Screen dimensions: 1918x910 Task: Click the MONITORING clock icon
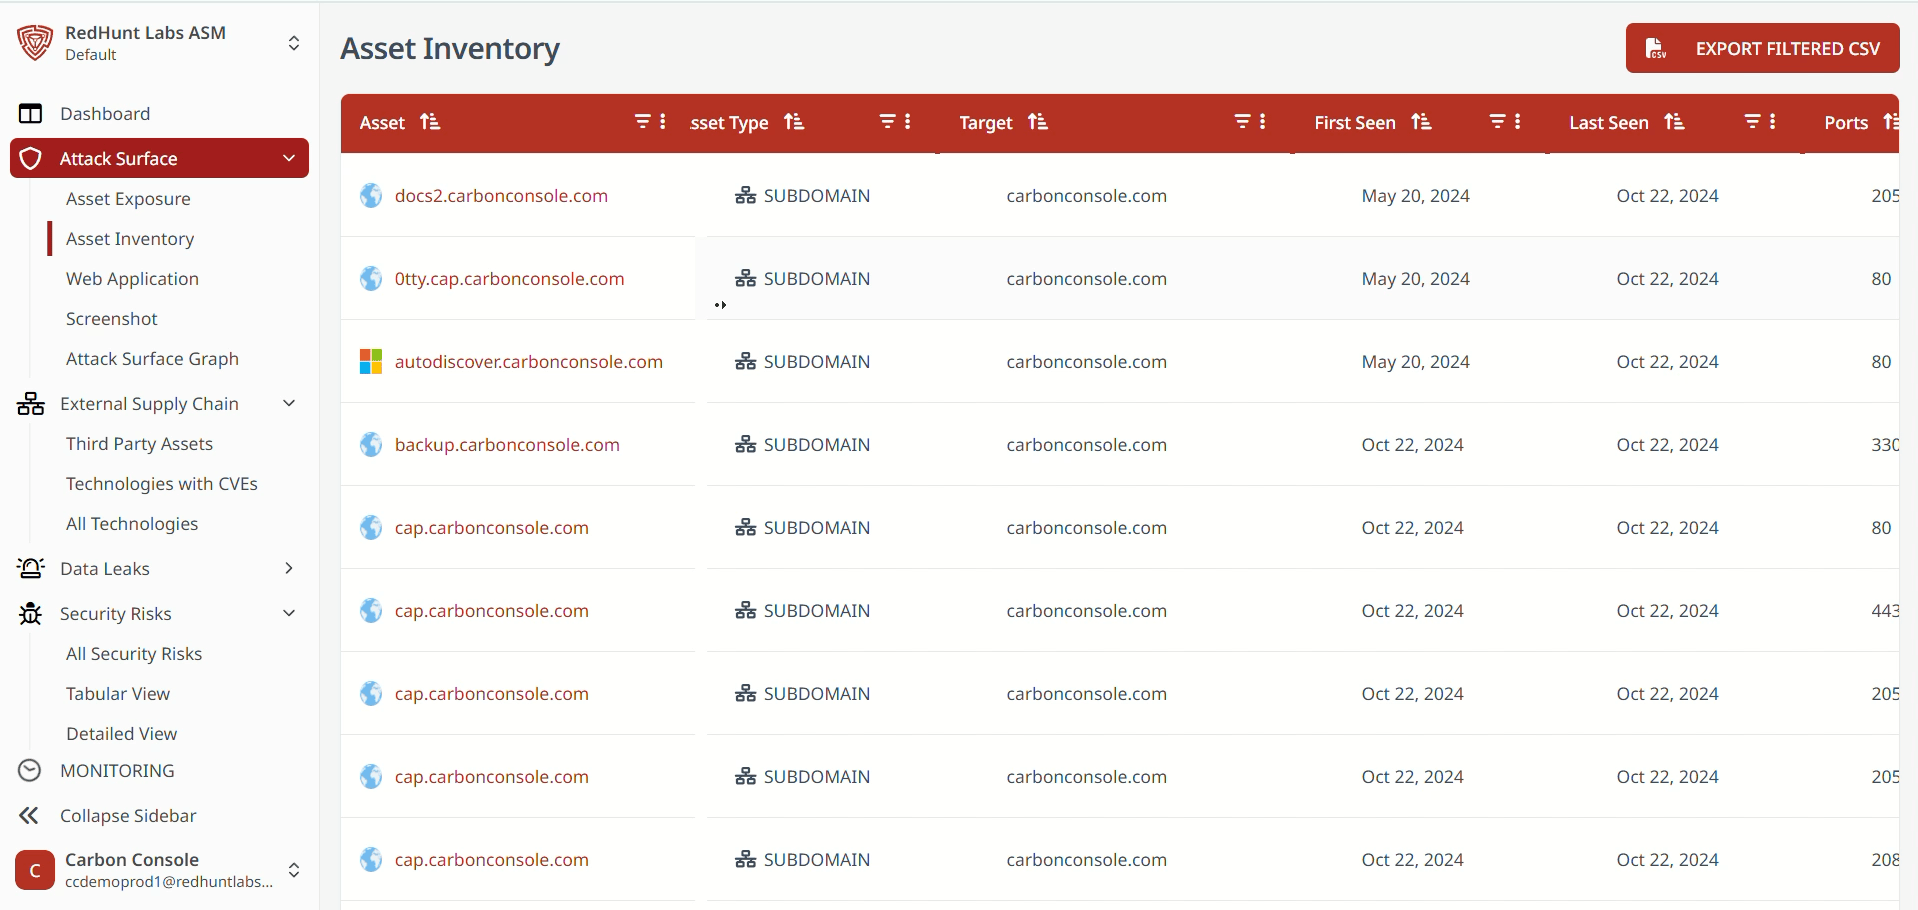pos(30,770)
